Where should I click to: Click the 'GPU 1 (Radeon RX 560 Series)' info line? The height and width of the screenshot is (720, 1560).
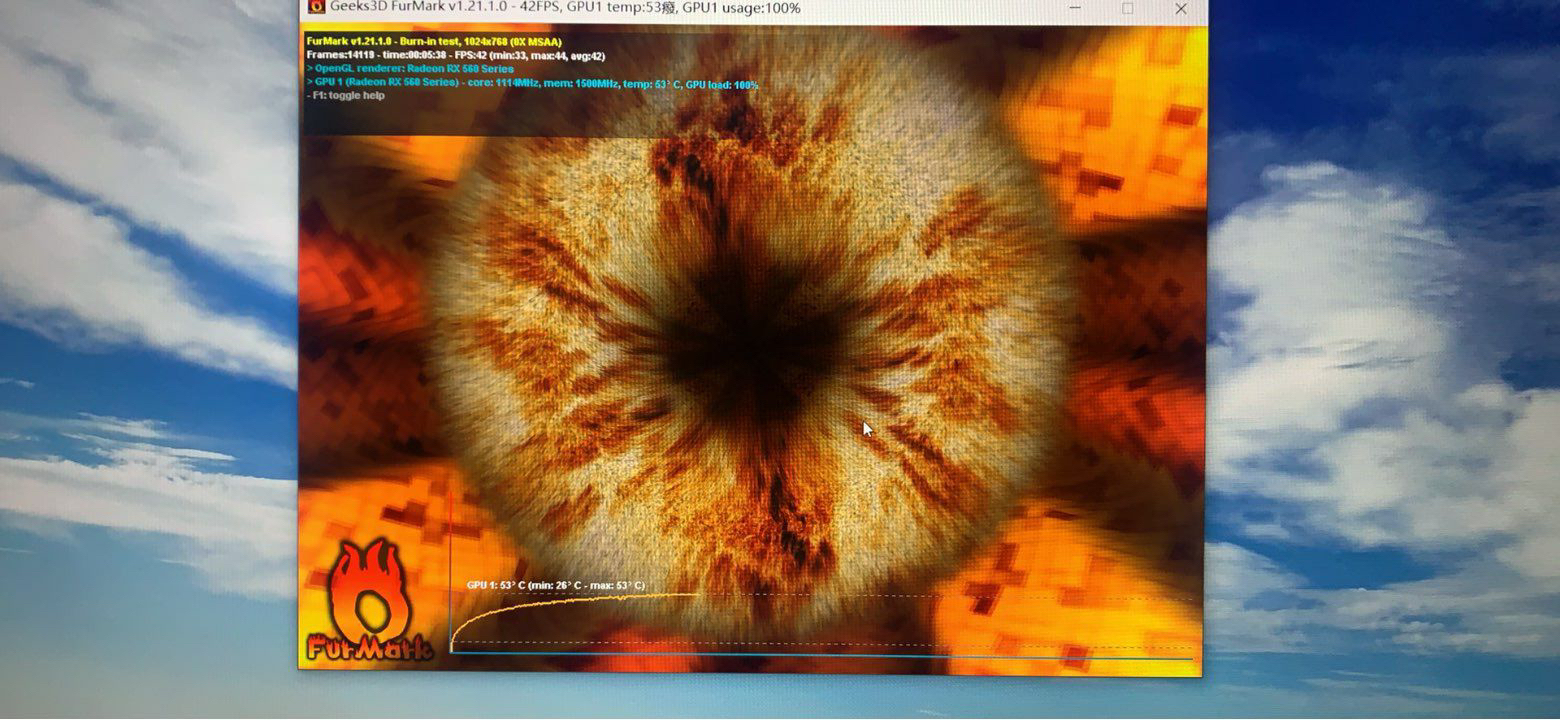pyautogui.click(x=532, y=84)
